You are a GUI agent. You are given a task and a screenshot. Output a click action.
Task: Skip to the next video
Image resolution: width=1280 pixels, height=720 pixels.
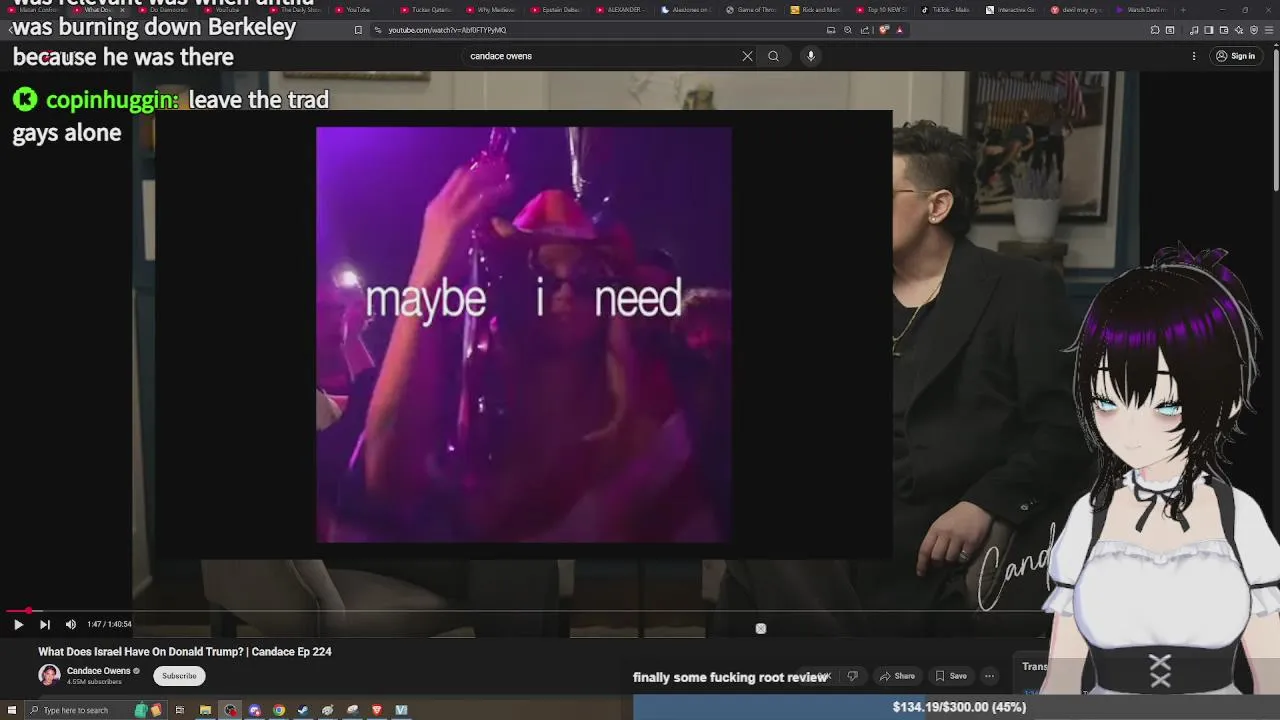[44, 624]
